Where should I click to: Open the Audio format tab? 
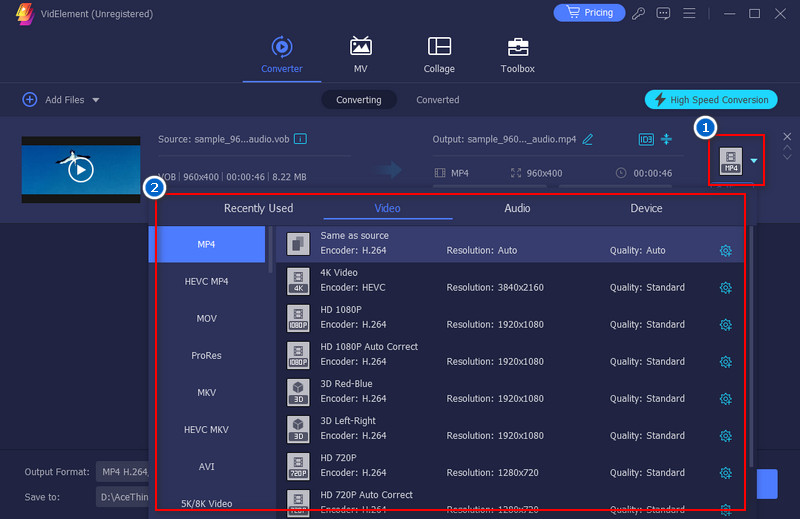tap(517, 208)
